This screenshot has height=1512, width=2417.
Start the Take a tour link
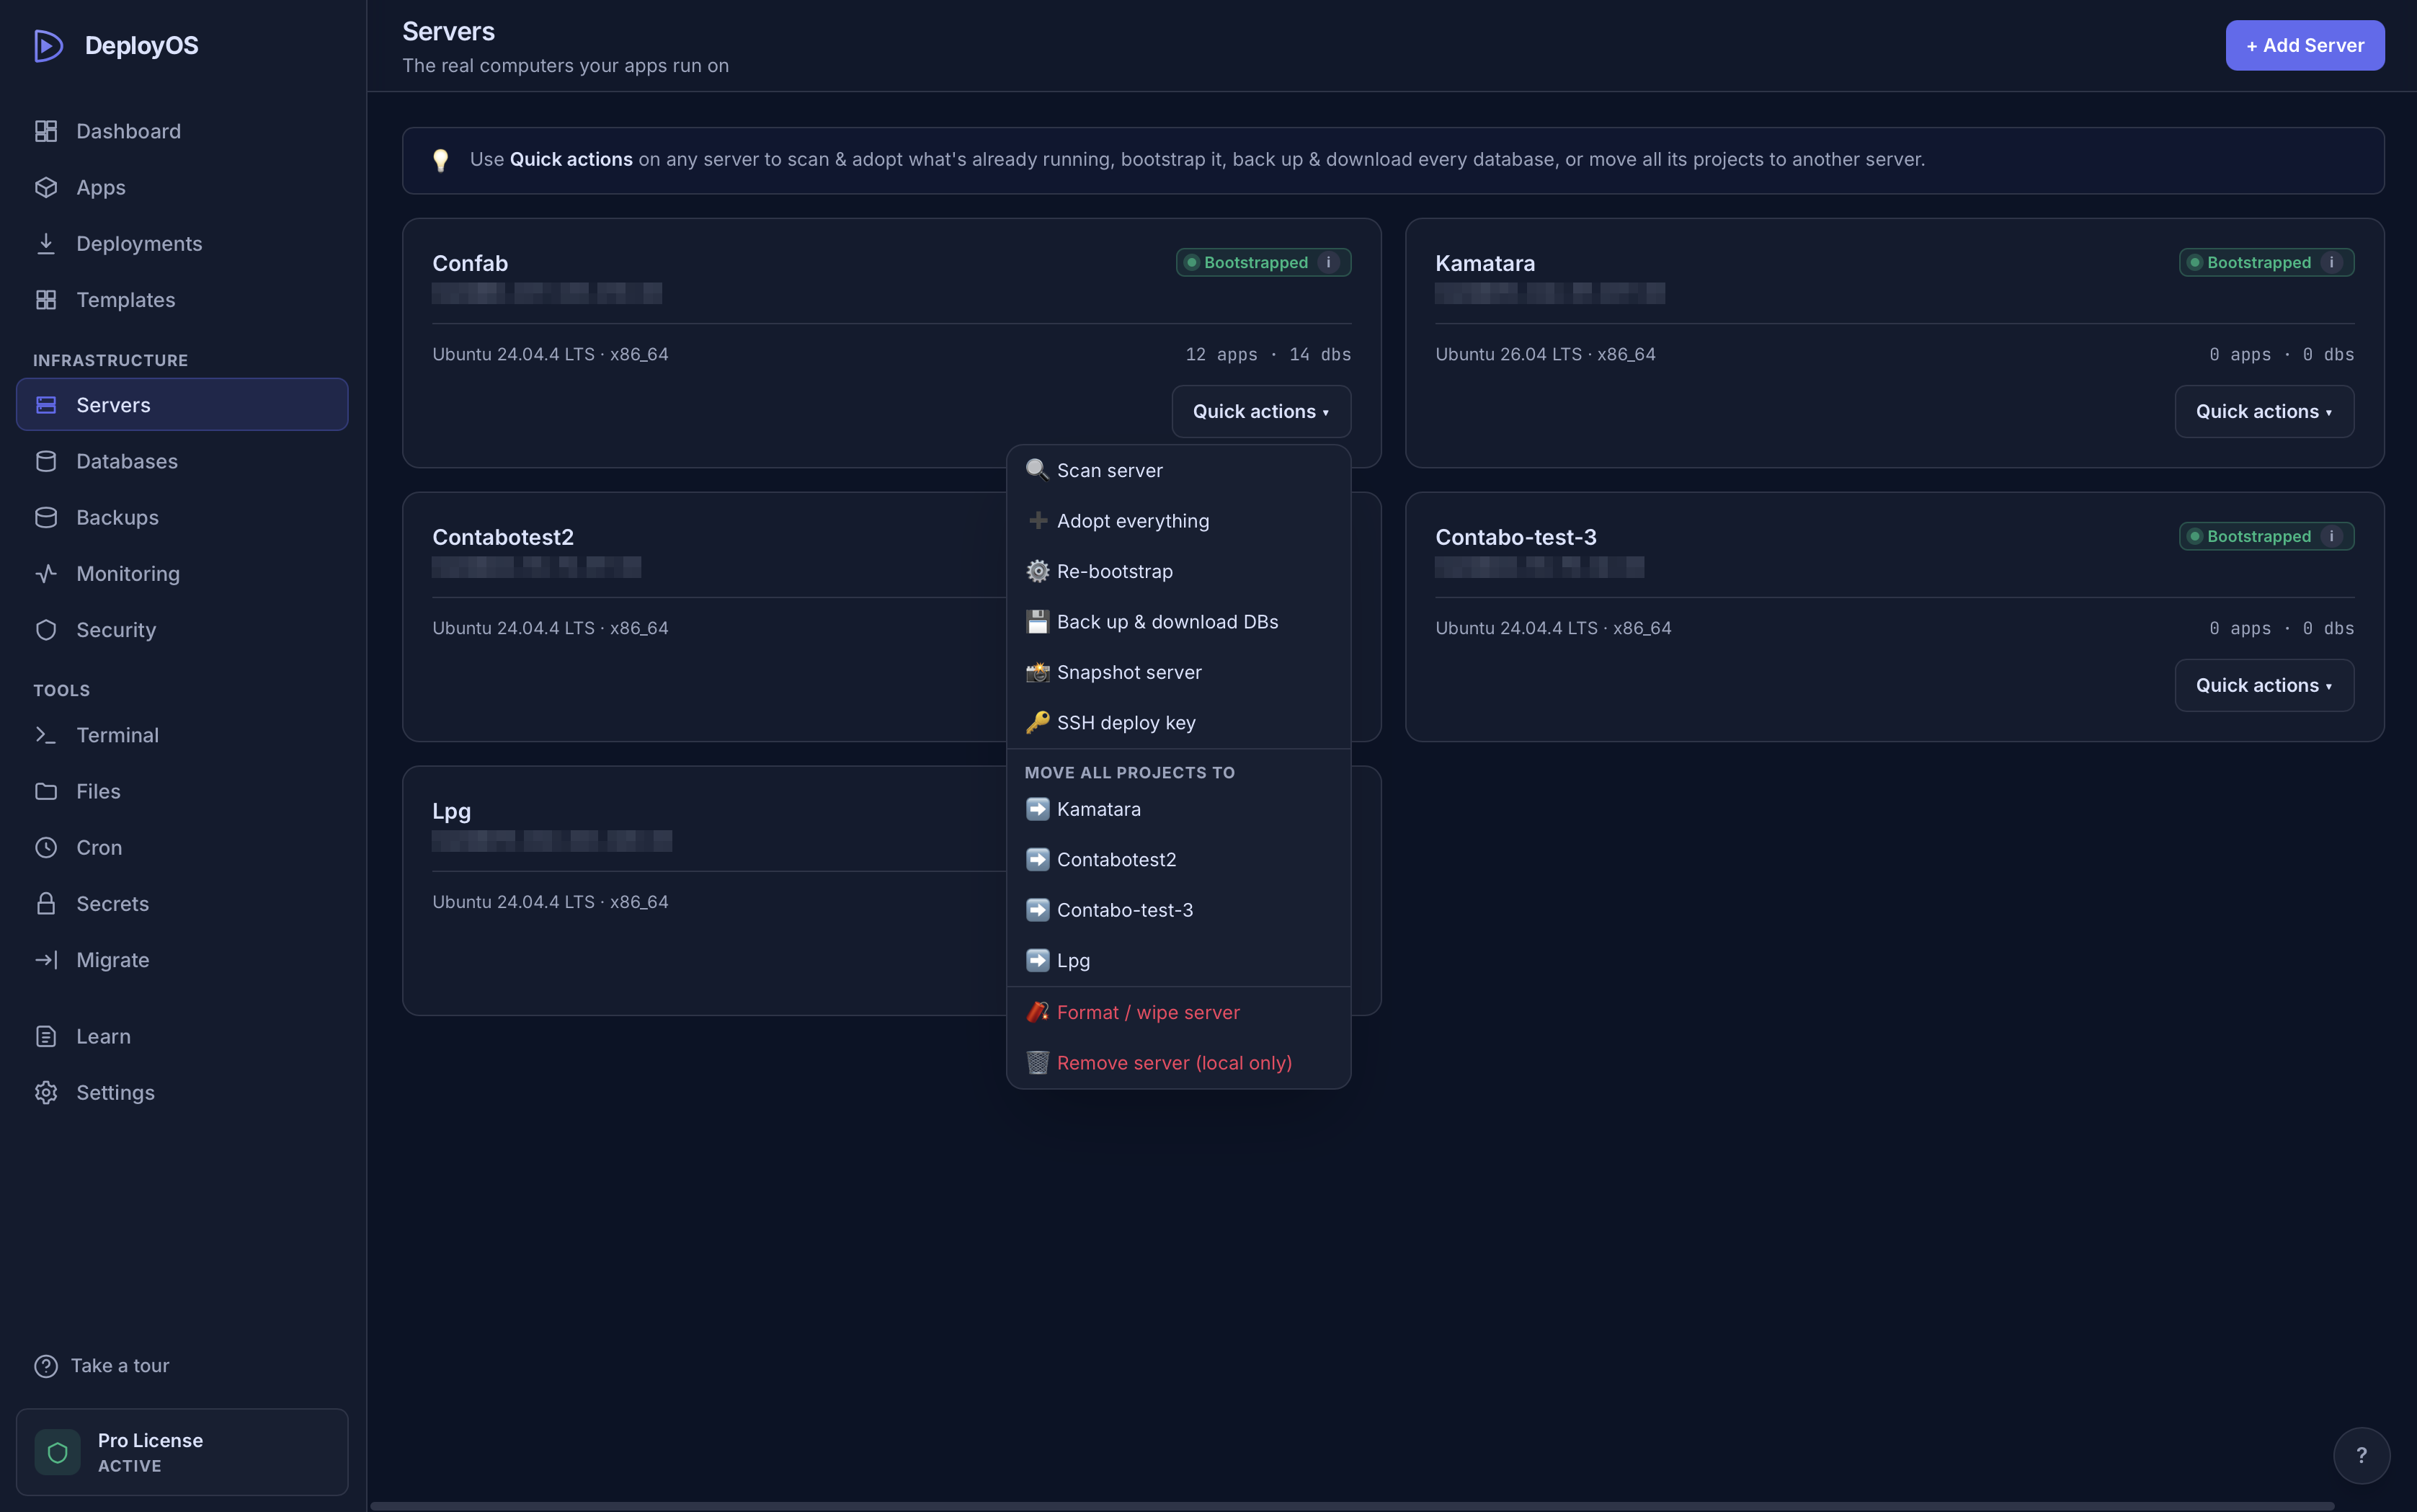[x=102, y=1365]
